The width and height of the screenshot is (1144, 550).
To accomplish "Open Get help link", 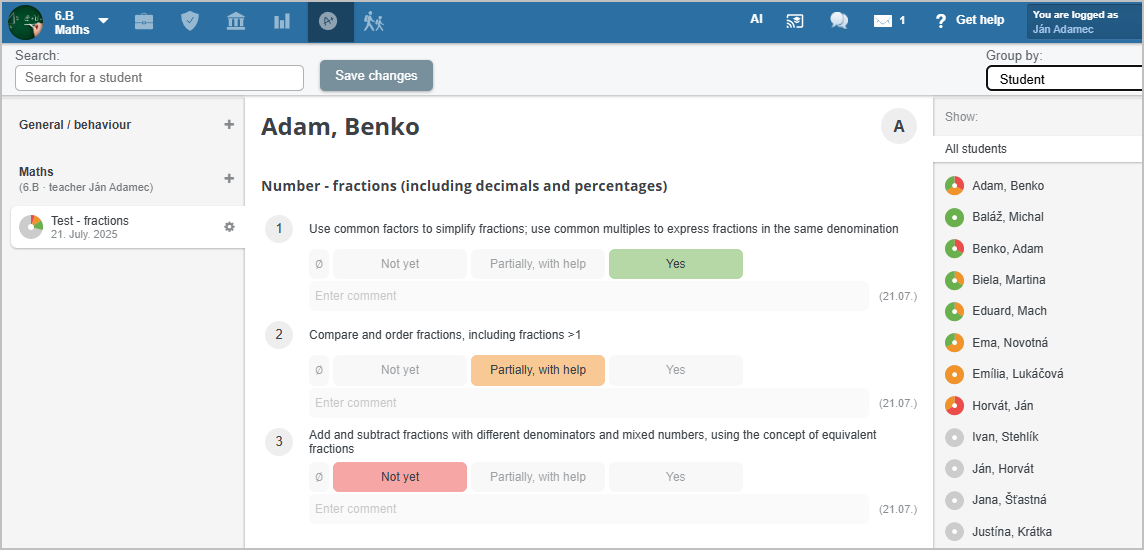I will (970, 20).
